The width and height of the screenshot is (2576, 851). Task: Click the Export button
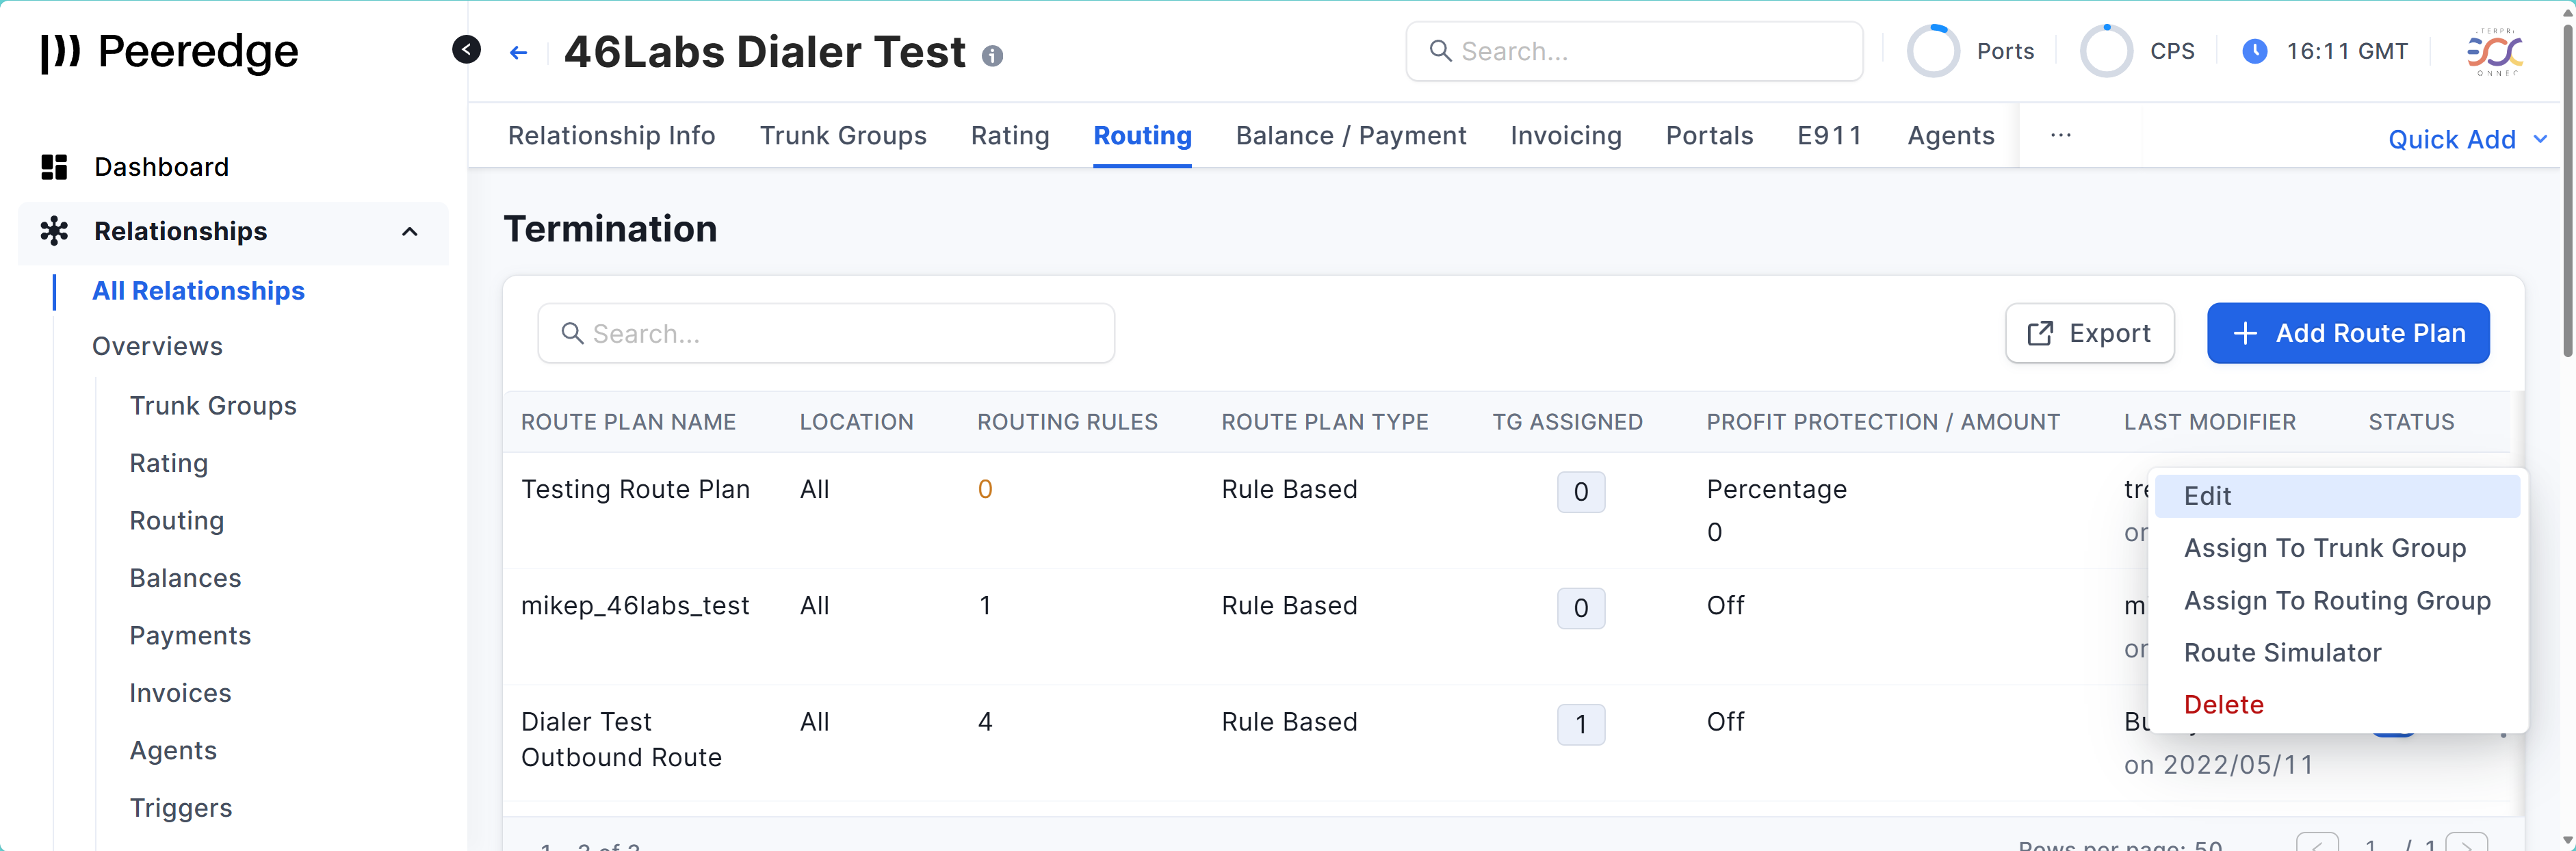(2089, 333)
